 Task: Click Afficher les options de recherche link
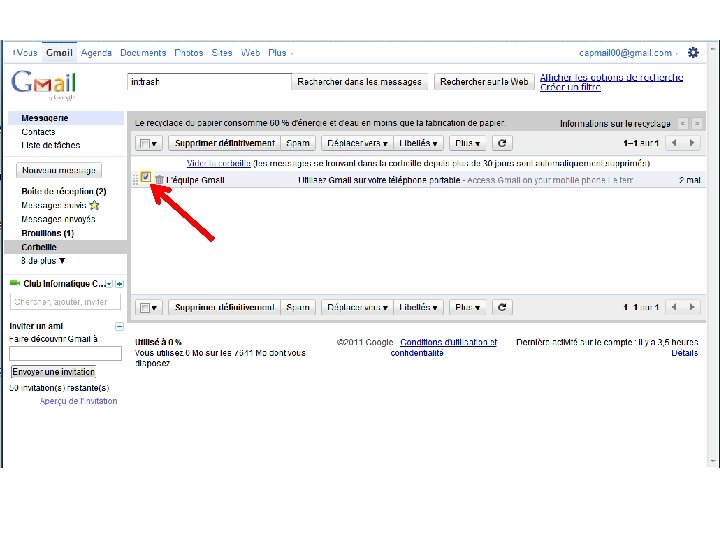(611, 77)
